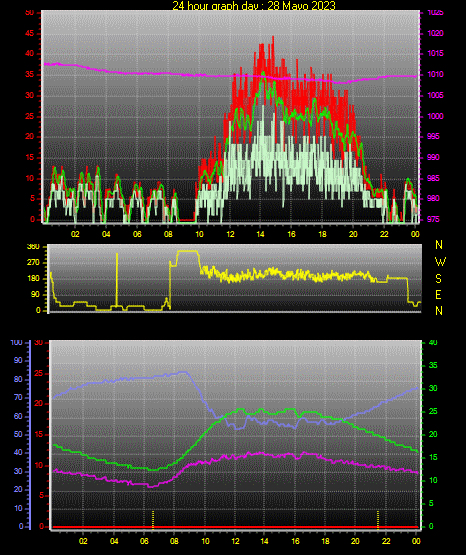Click the 1020 label on the magenta pressure axis
This screenshot has height=555, width=466.
click(436, 33)
